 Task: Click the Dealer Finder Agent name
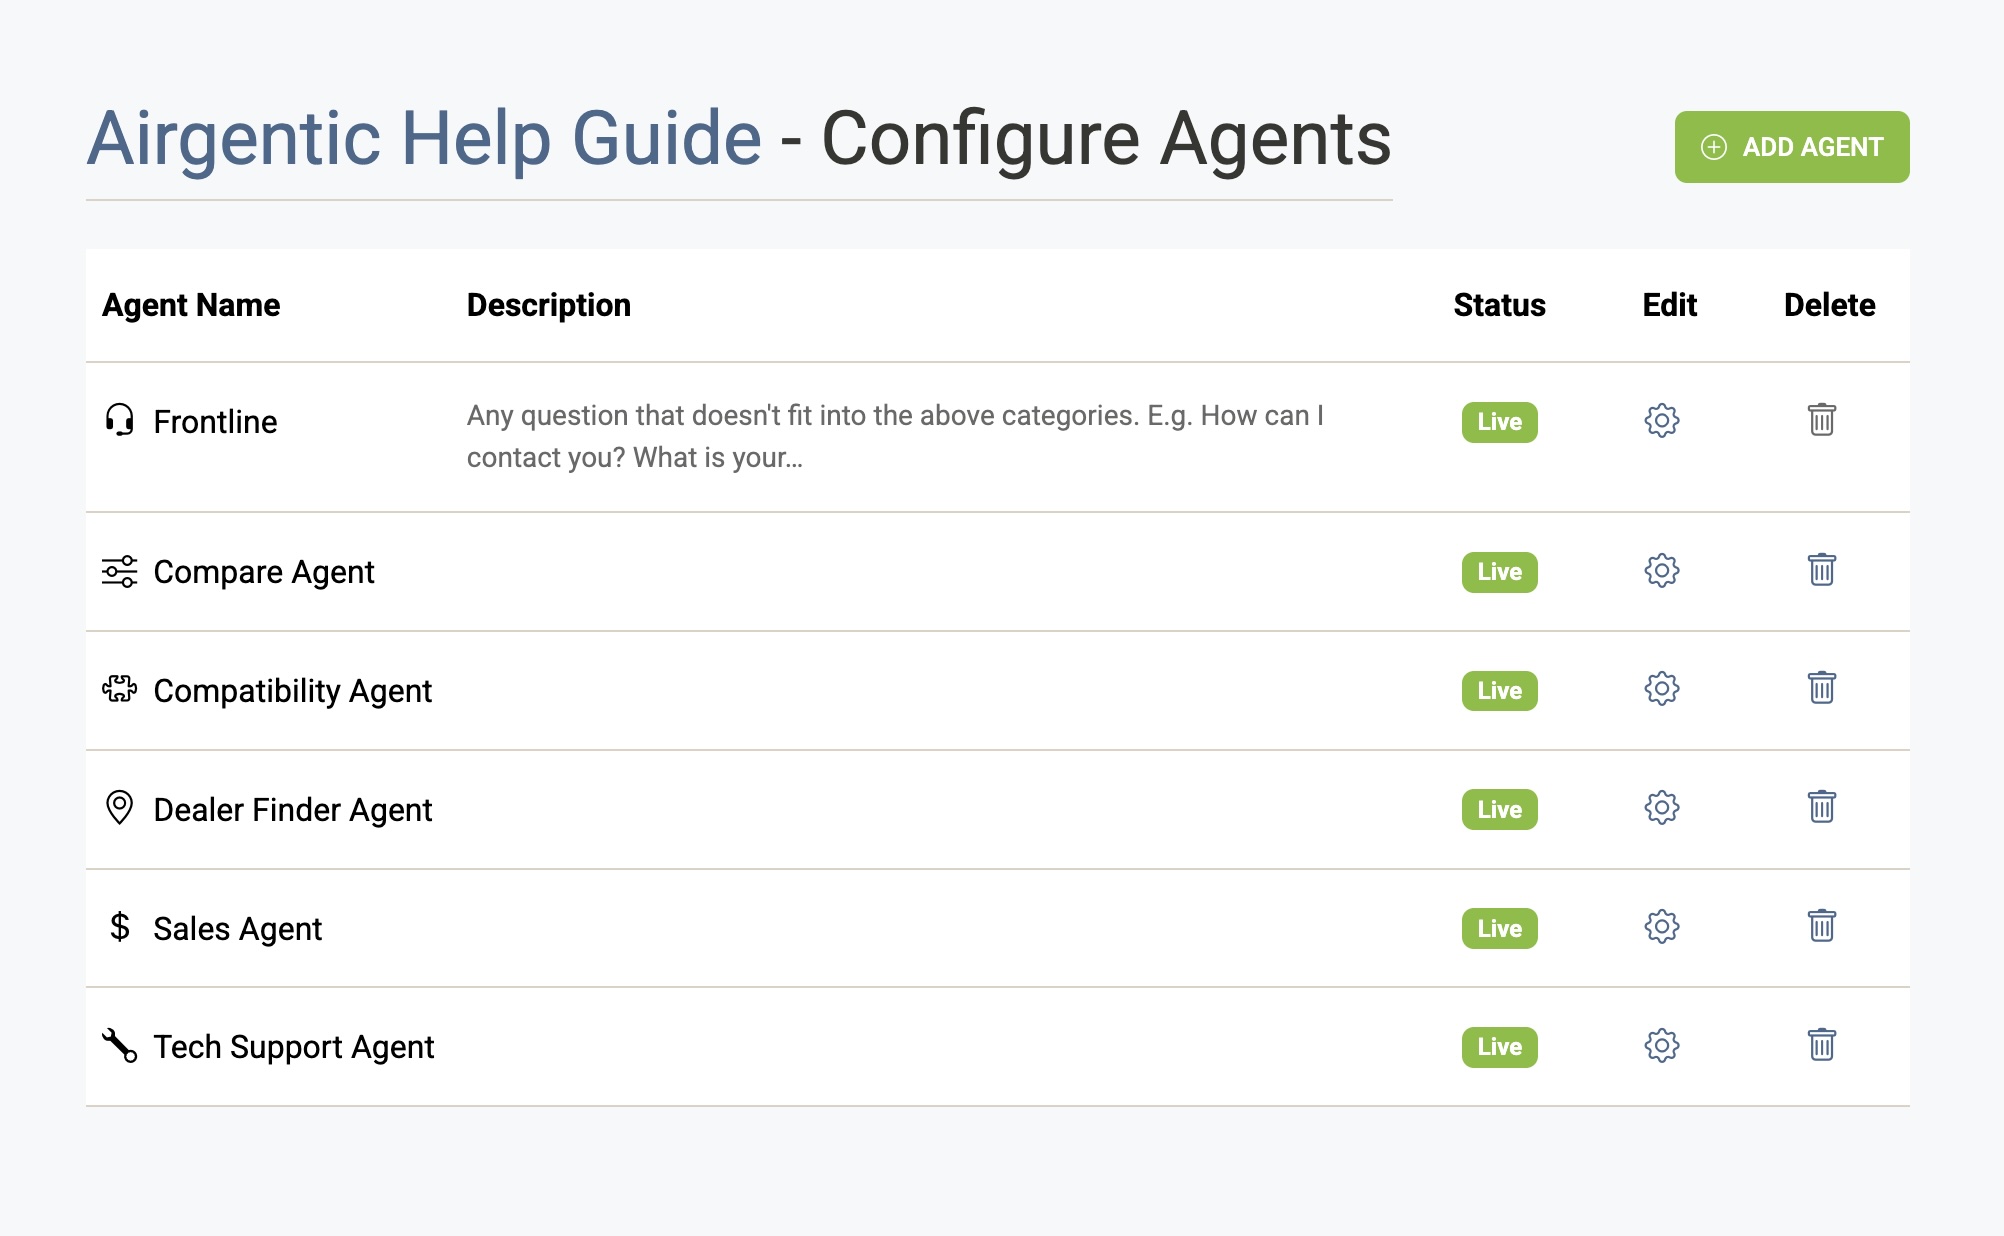coord(292,810)
